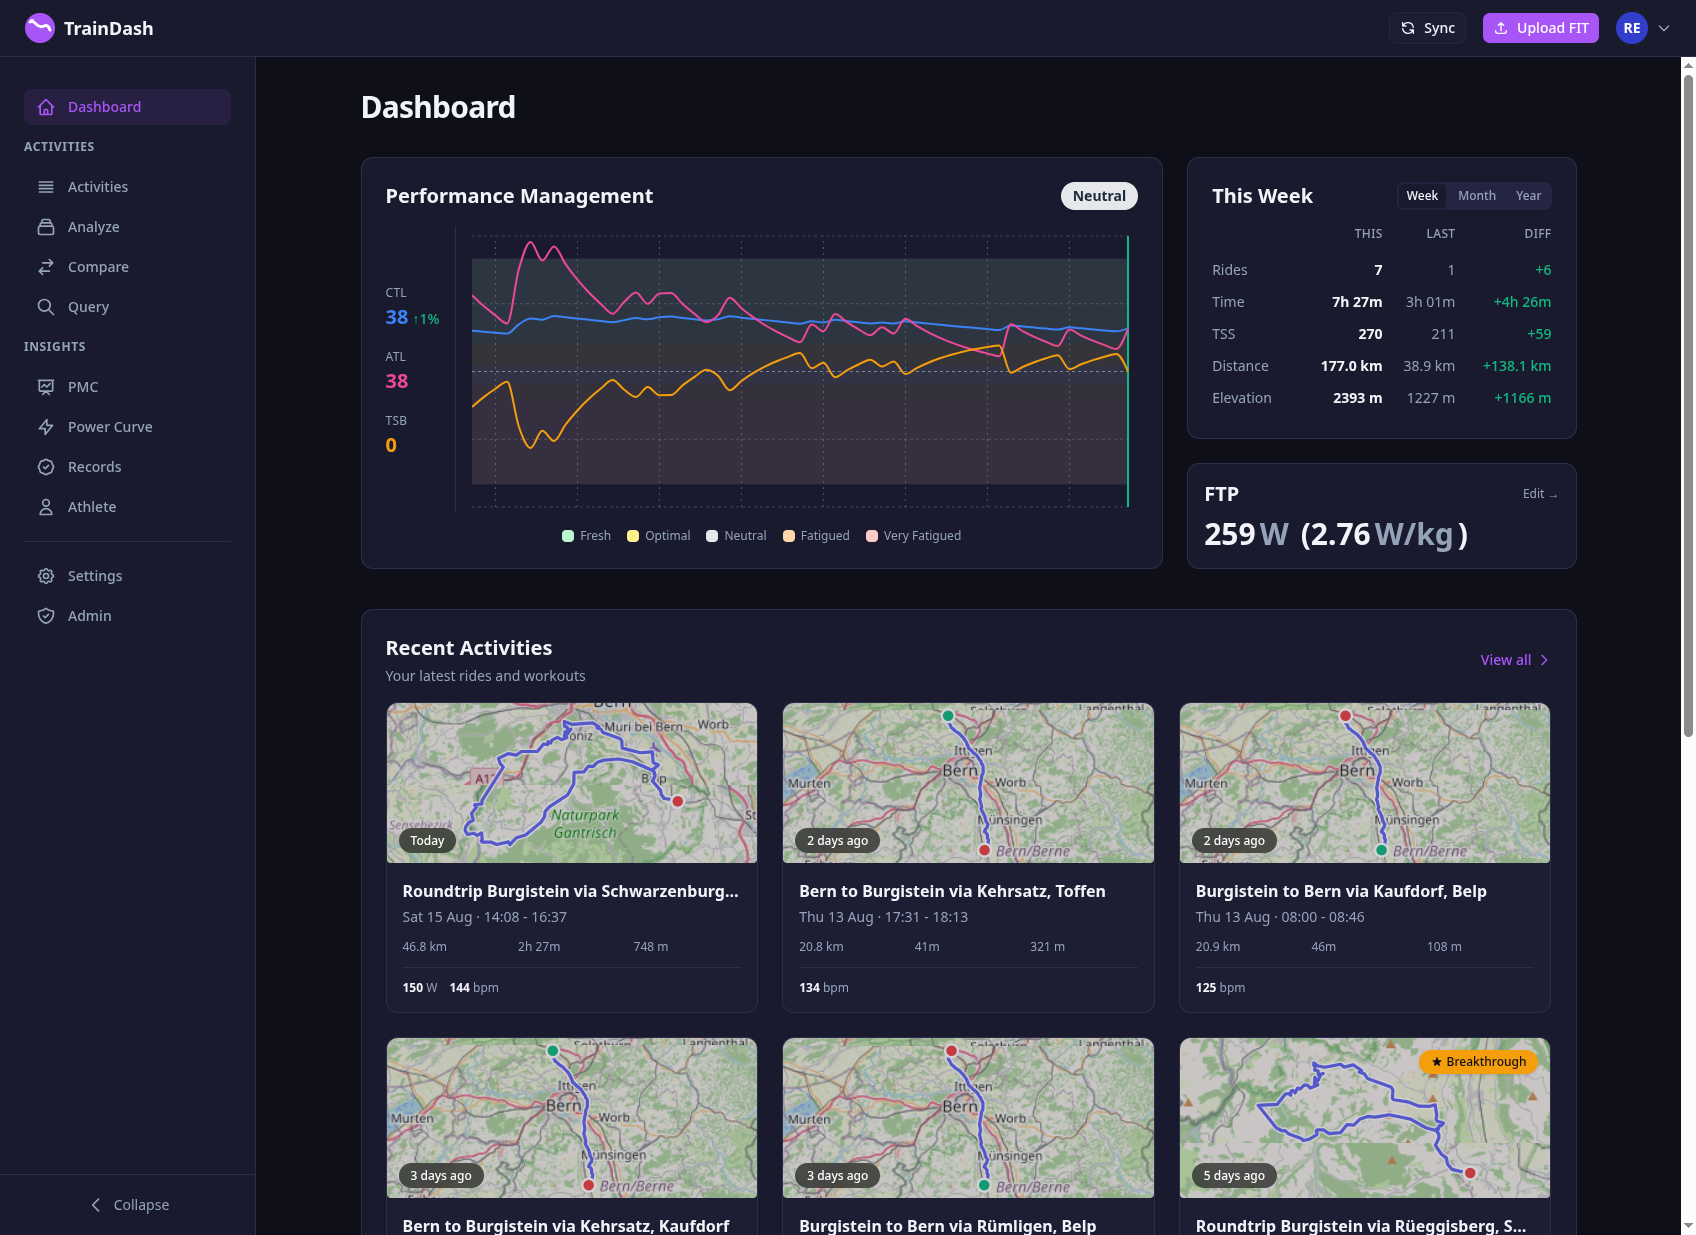
Task: Click the TrainDash logo icon
Action: click(40, 28)
